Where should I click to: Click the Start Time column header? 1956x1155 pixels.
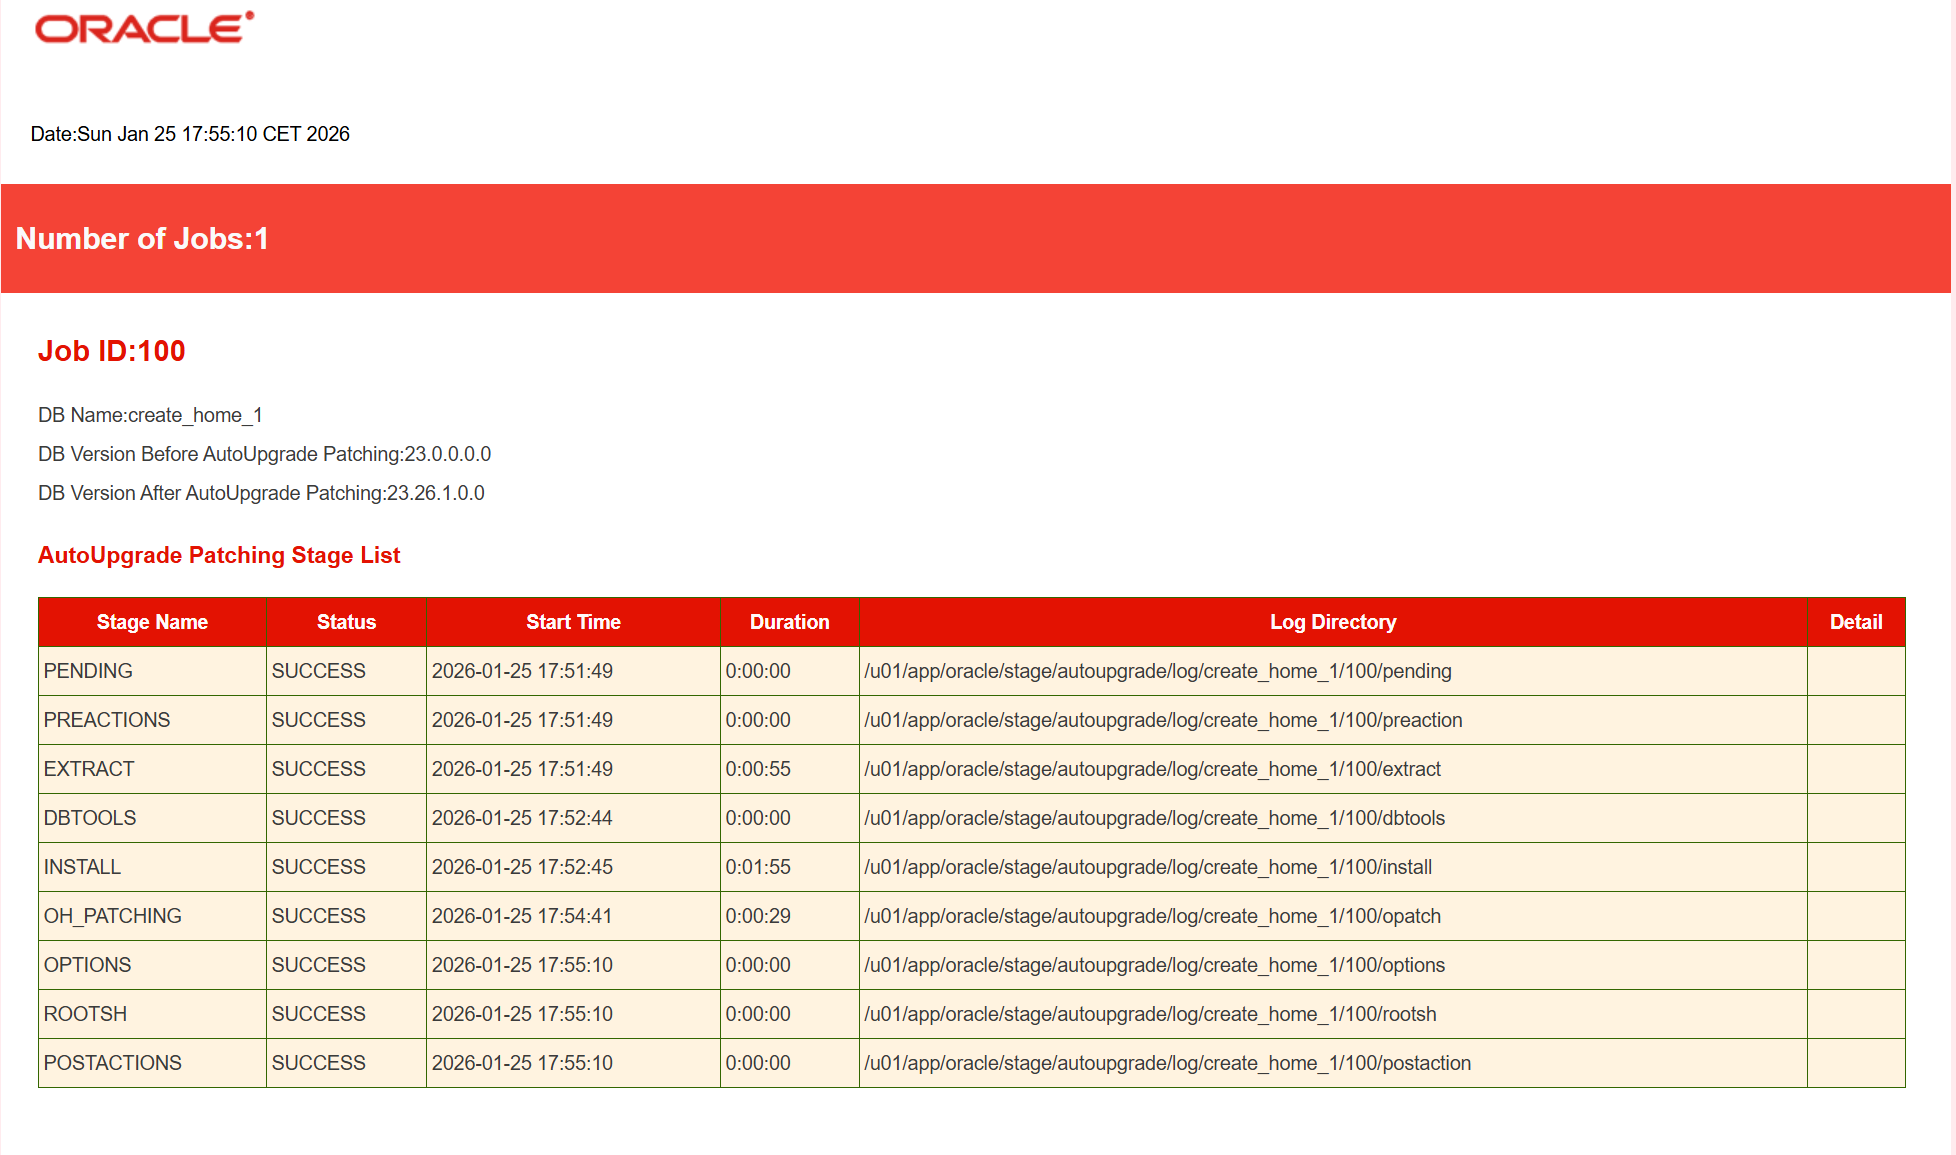(x=573, y=622)
